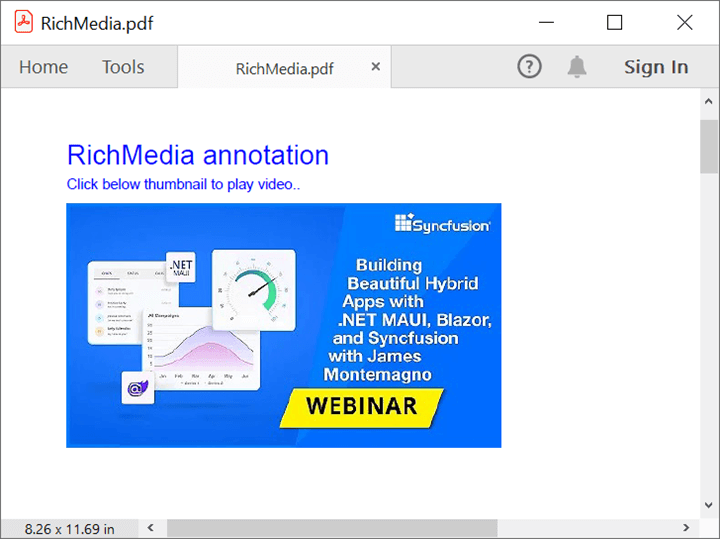Click the horizontal scrollbar right arrow
This screenshot has width=720, height=539.
(x=686, y=528)
